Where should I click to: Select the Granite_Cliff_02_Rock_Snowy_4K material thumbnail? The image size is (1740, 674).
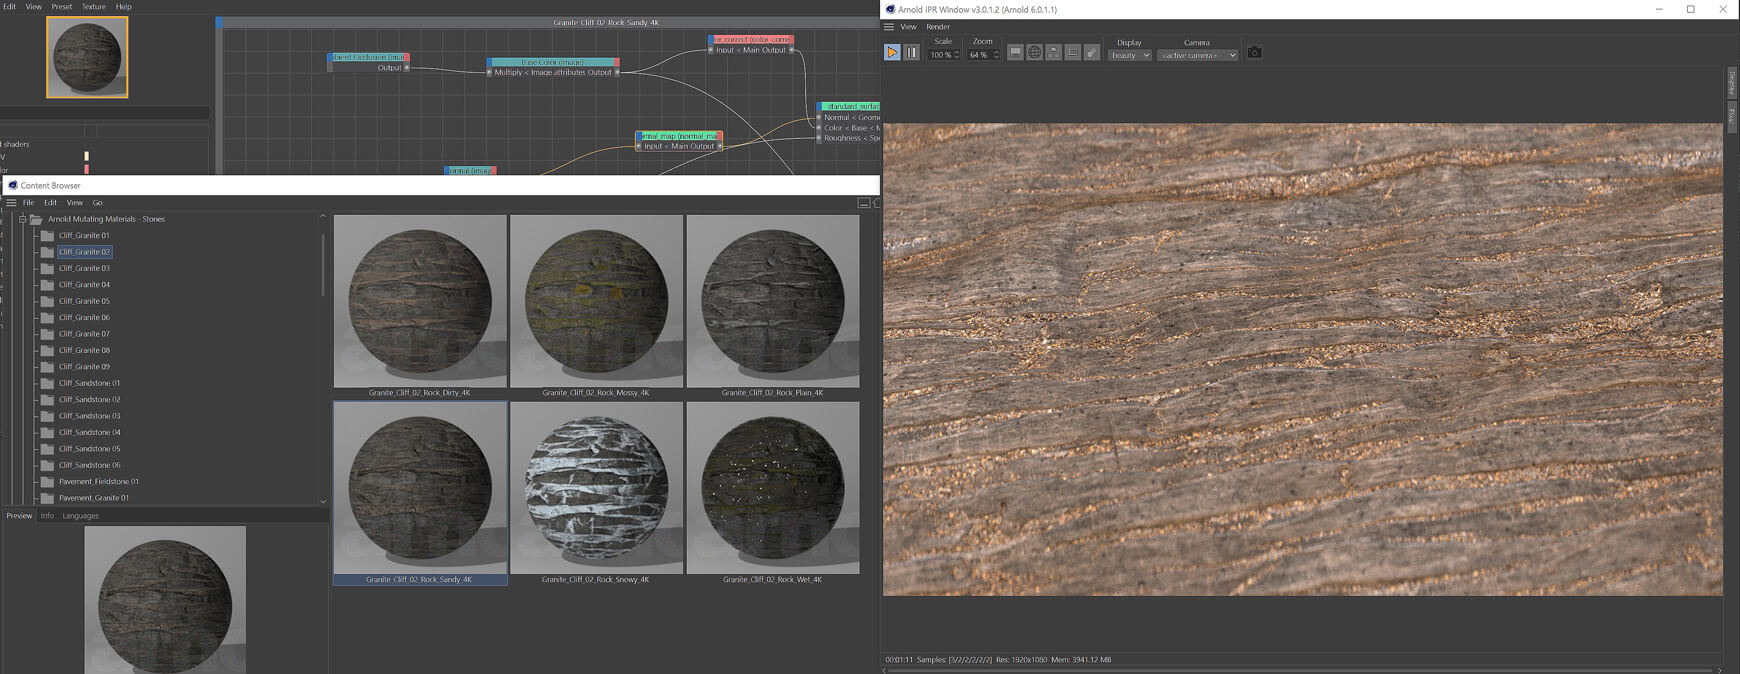click(x=596, y=488)
